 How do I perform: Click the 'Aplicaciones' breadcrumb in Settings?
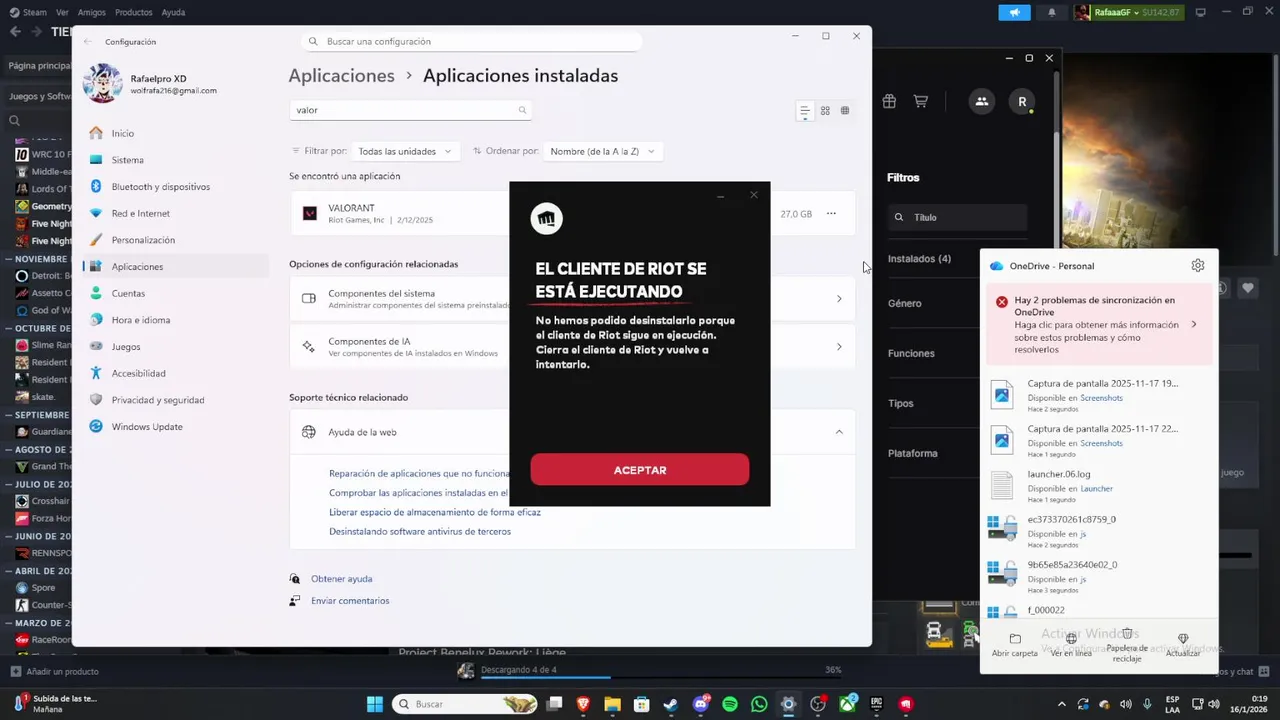[342, 76]
